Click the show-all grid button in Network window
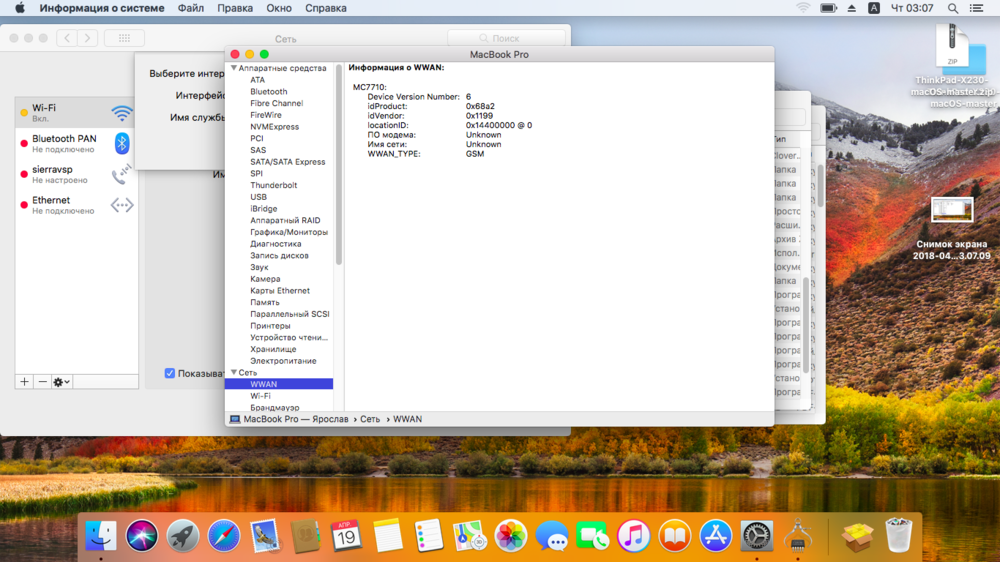Screen dimensions: 1000x562 point(124,38)
